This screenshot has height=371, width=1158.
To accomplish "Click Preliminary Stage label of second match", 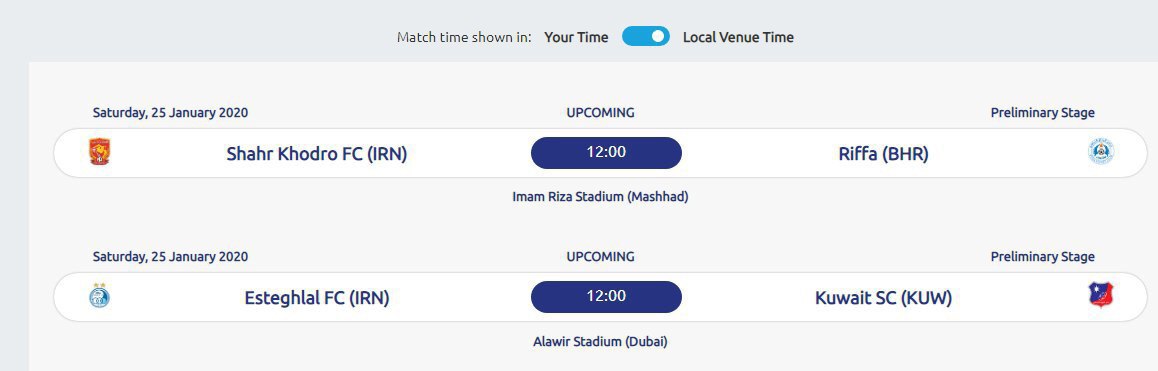I will coord(1043,257).
